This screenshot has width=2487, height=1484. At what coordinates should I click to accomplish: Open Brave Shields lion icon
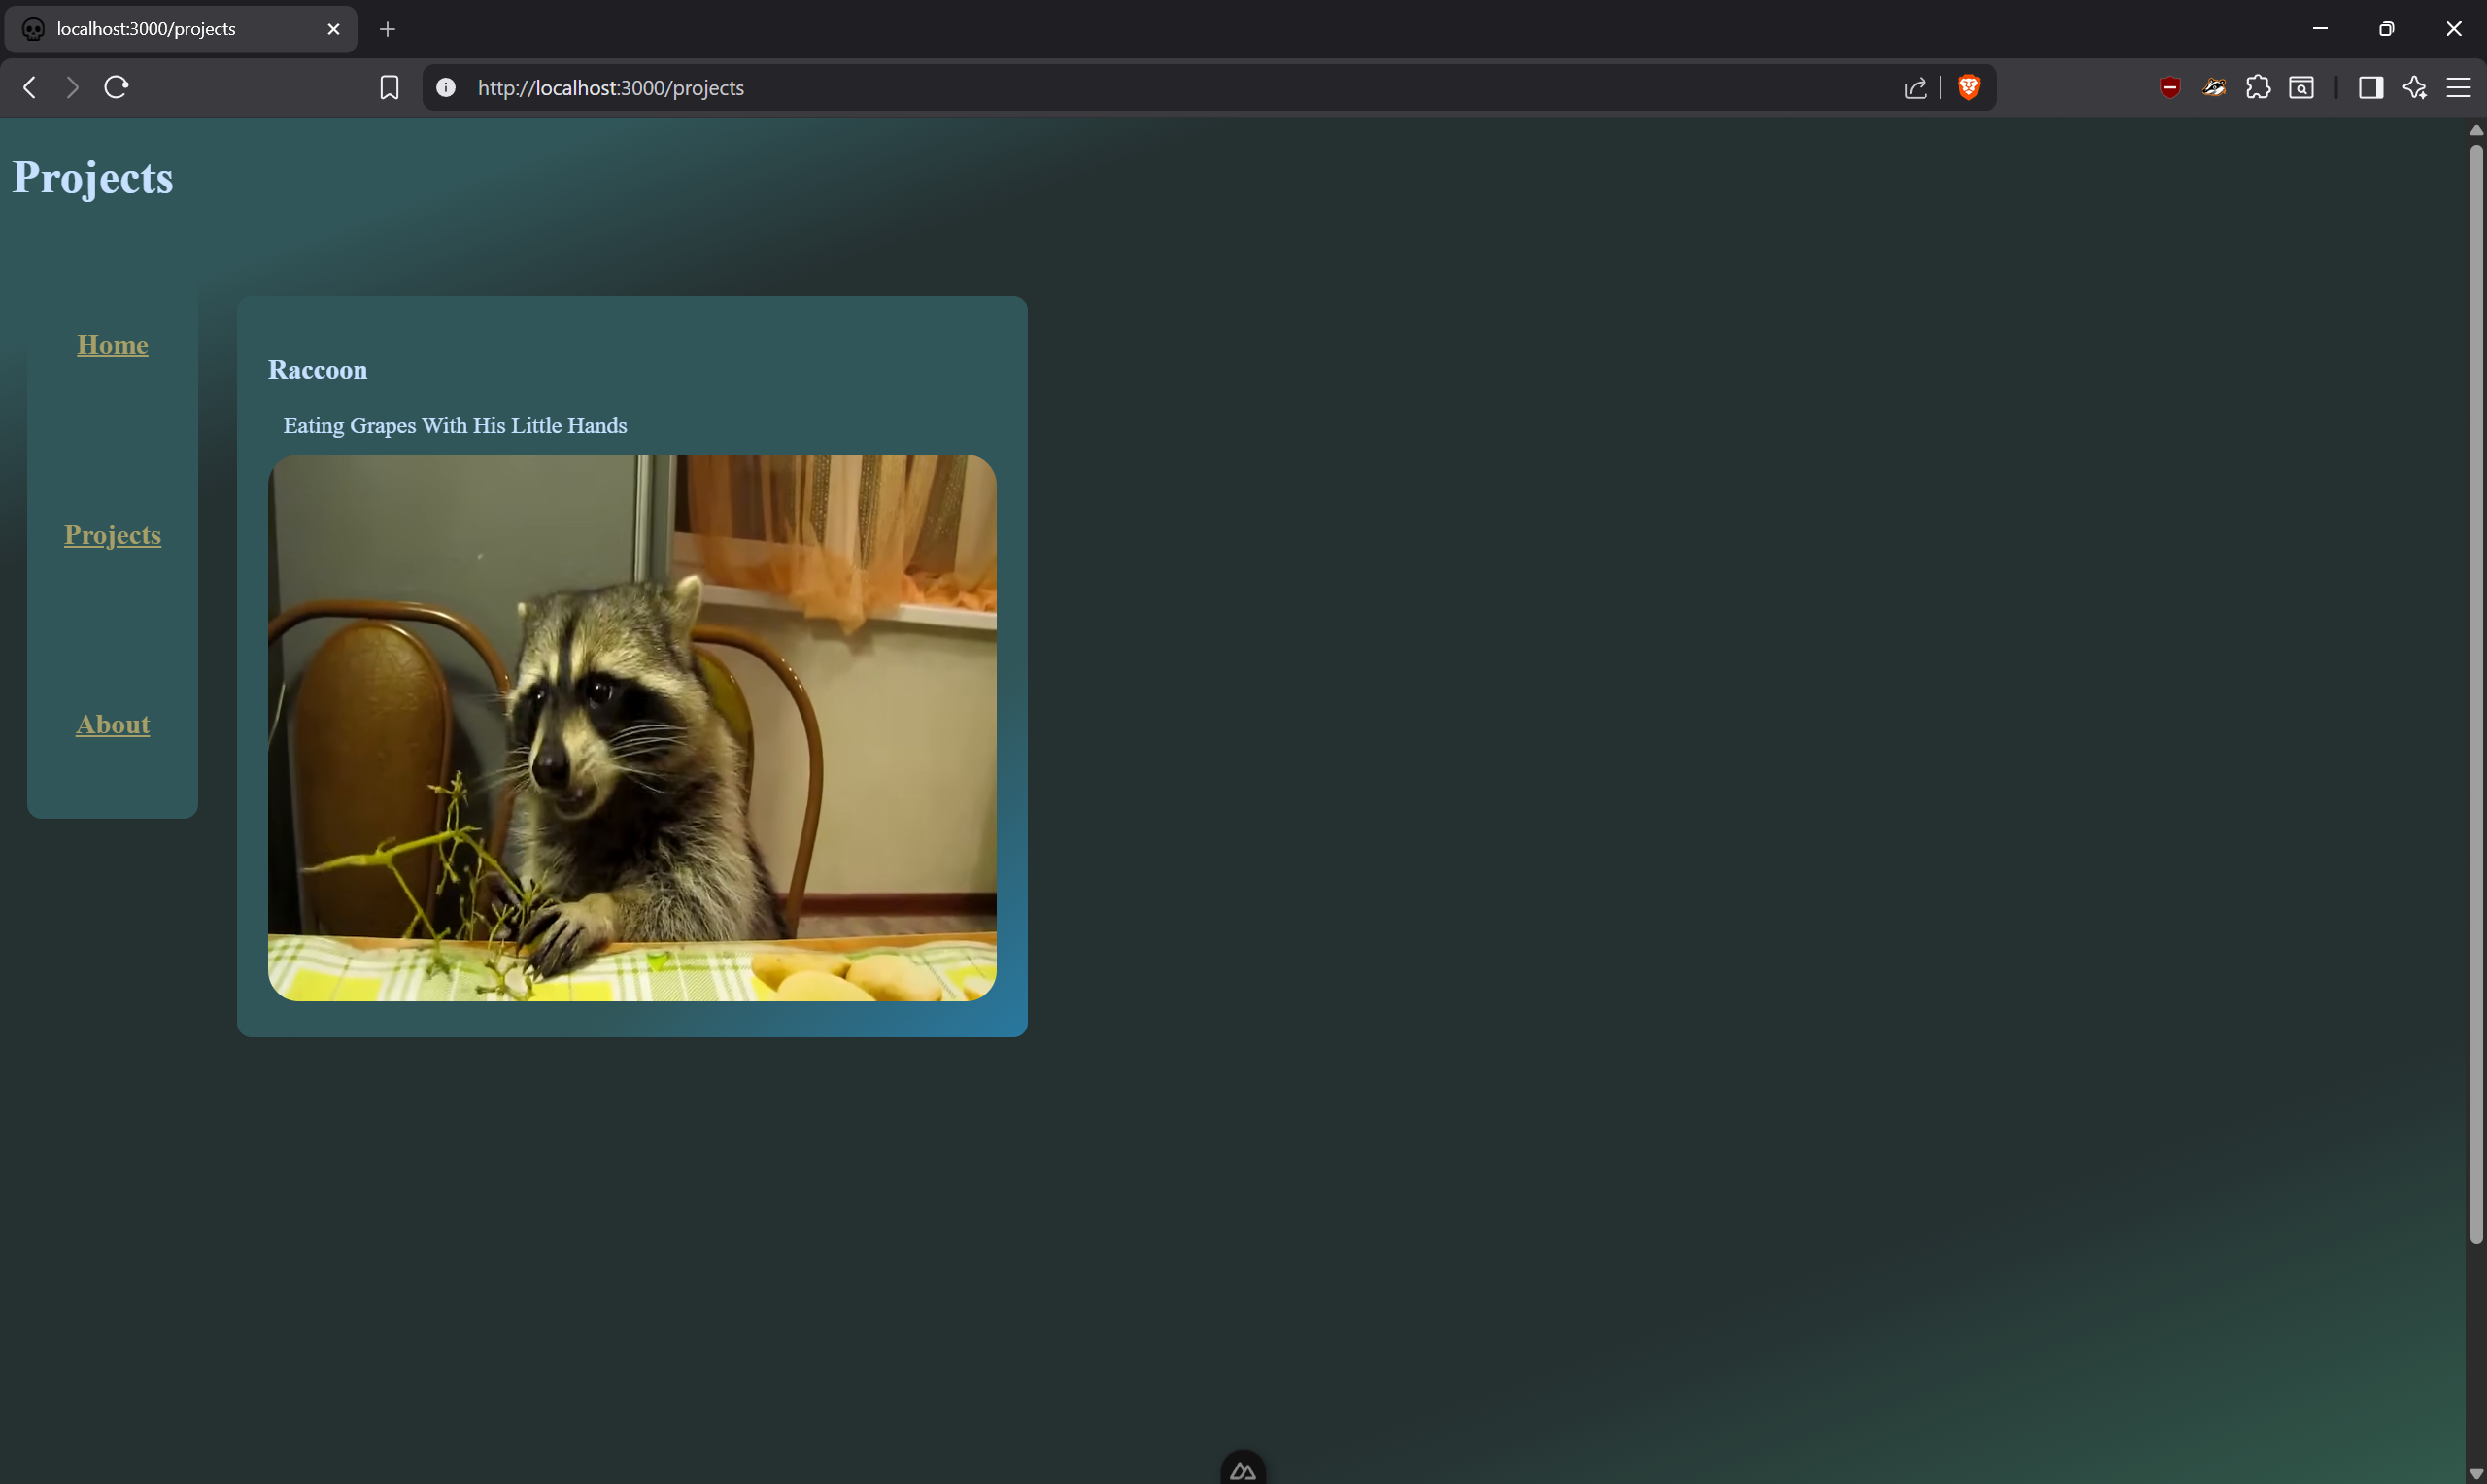click(x=1968, y=88)
